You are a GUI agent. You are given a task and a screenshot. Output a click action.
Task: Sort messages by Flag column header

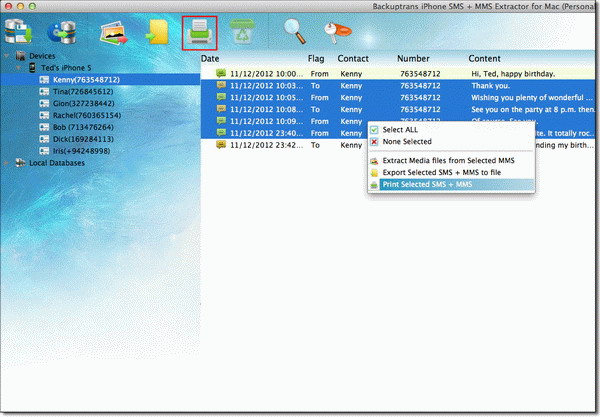point(316,59)
